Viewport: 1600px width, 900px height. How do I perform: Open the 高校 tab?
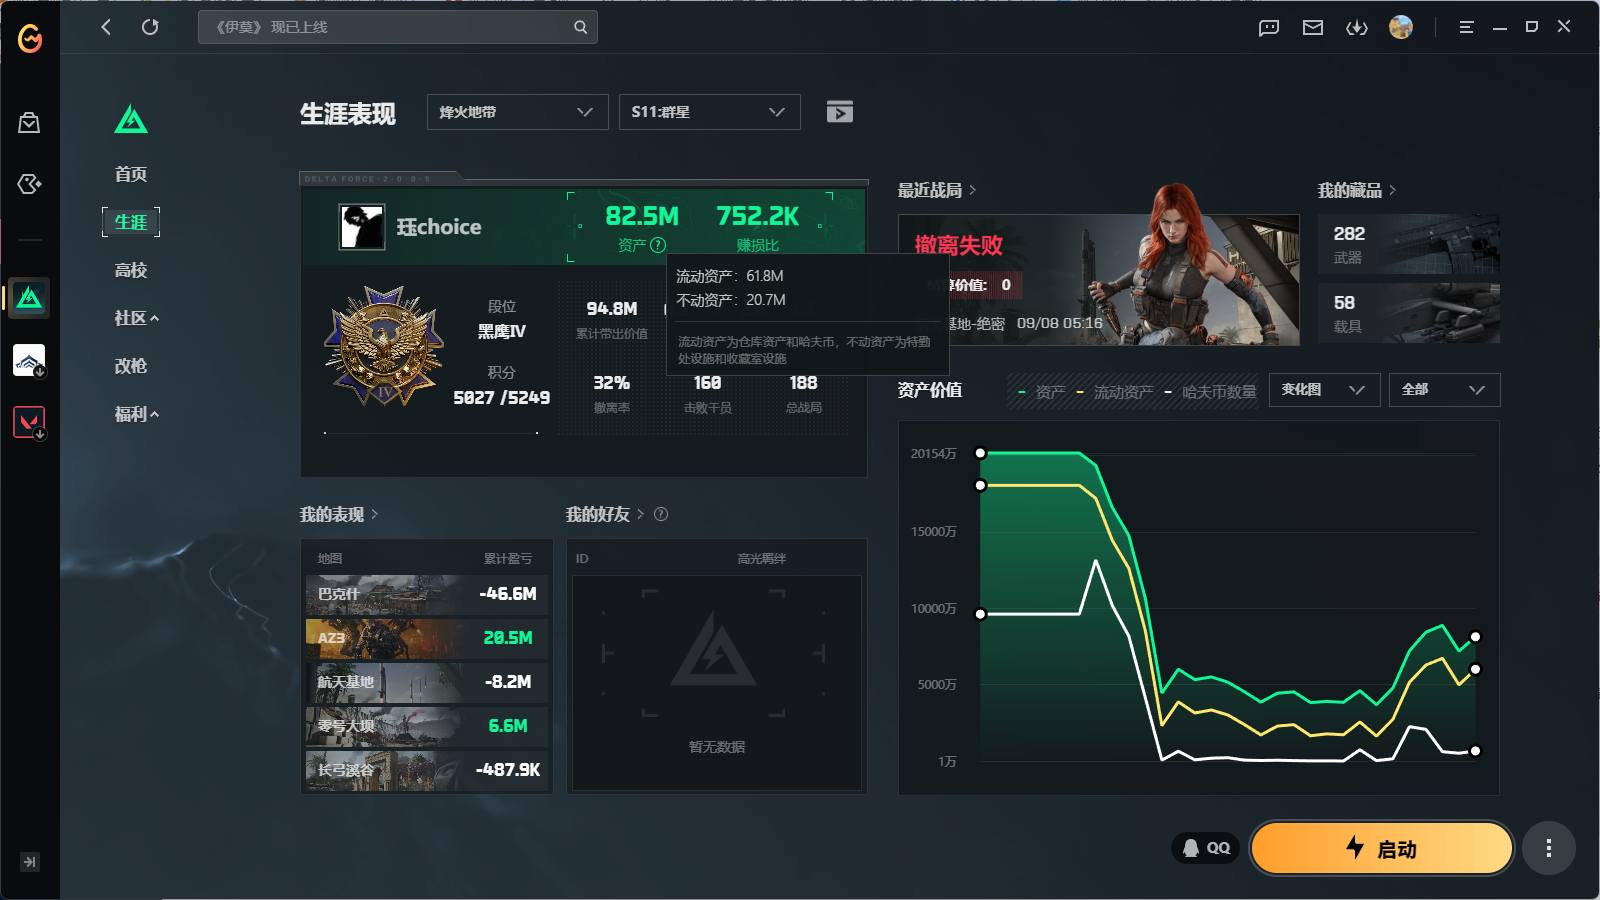point(131,270)
